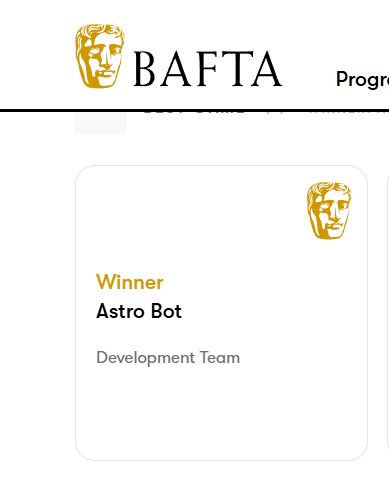The height and width of the screenshot is (480, 389).
Task: Open the "Astro Bot" winner title
Action: coord(139,311)
